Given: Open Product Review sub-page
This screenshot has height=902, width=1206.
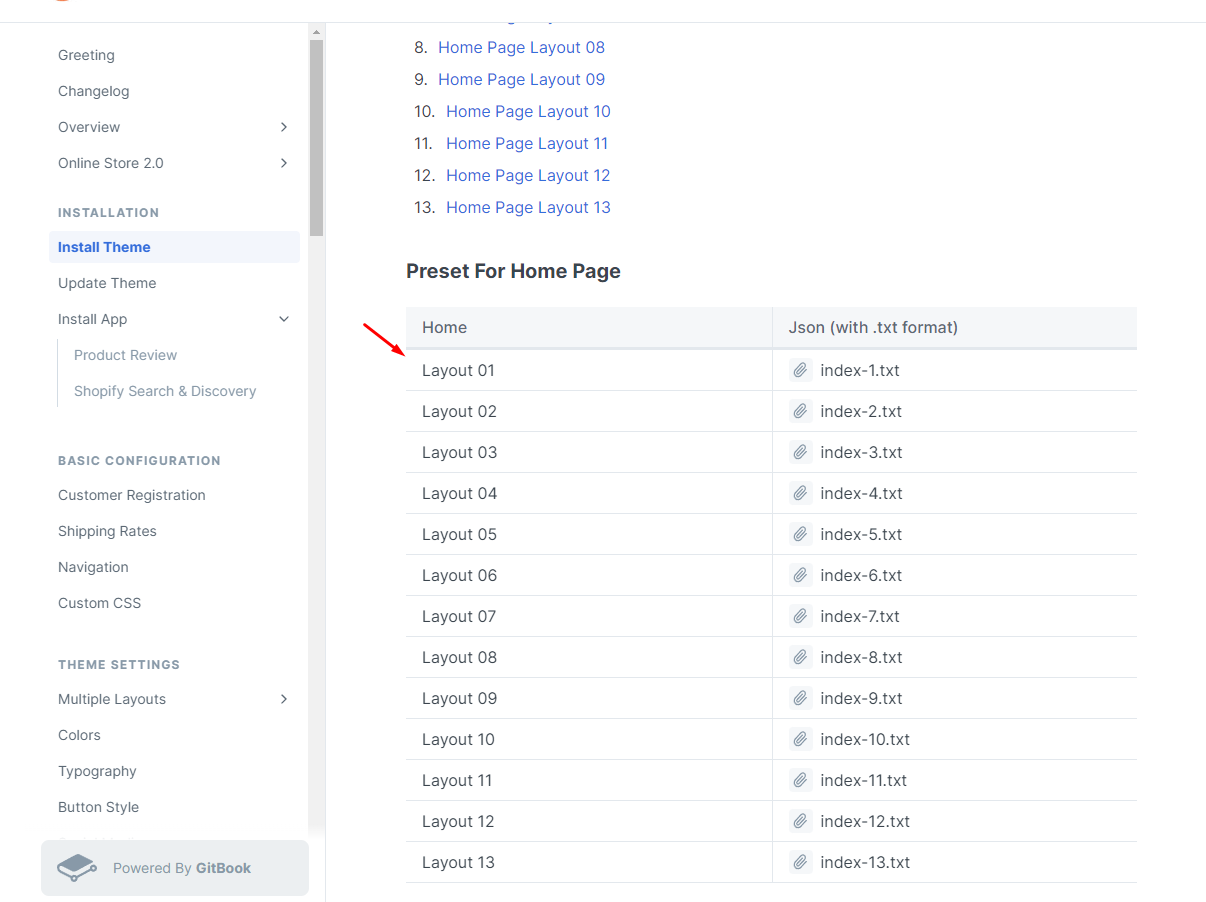Looking at the screenshot, I should [125, 355].
